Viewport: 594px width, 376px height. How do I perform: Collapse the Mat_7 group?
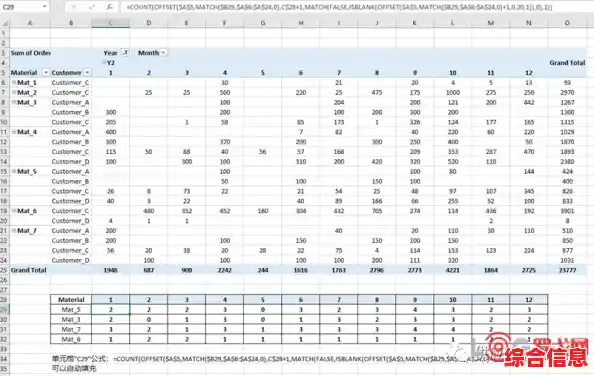coord(14,230)
